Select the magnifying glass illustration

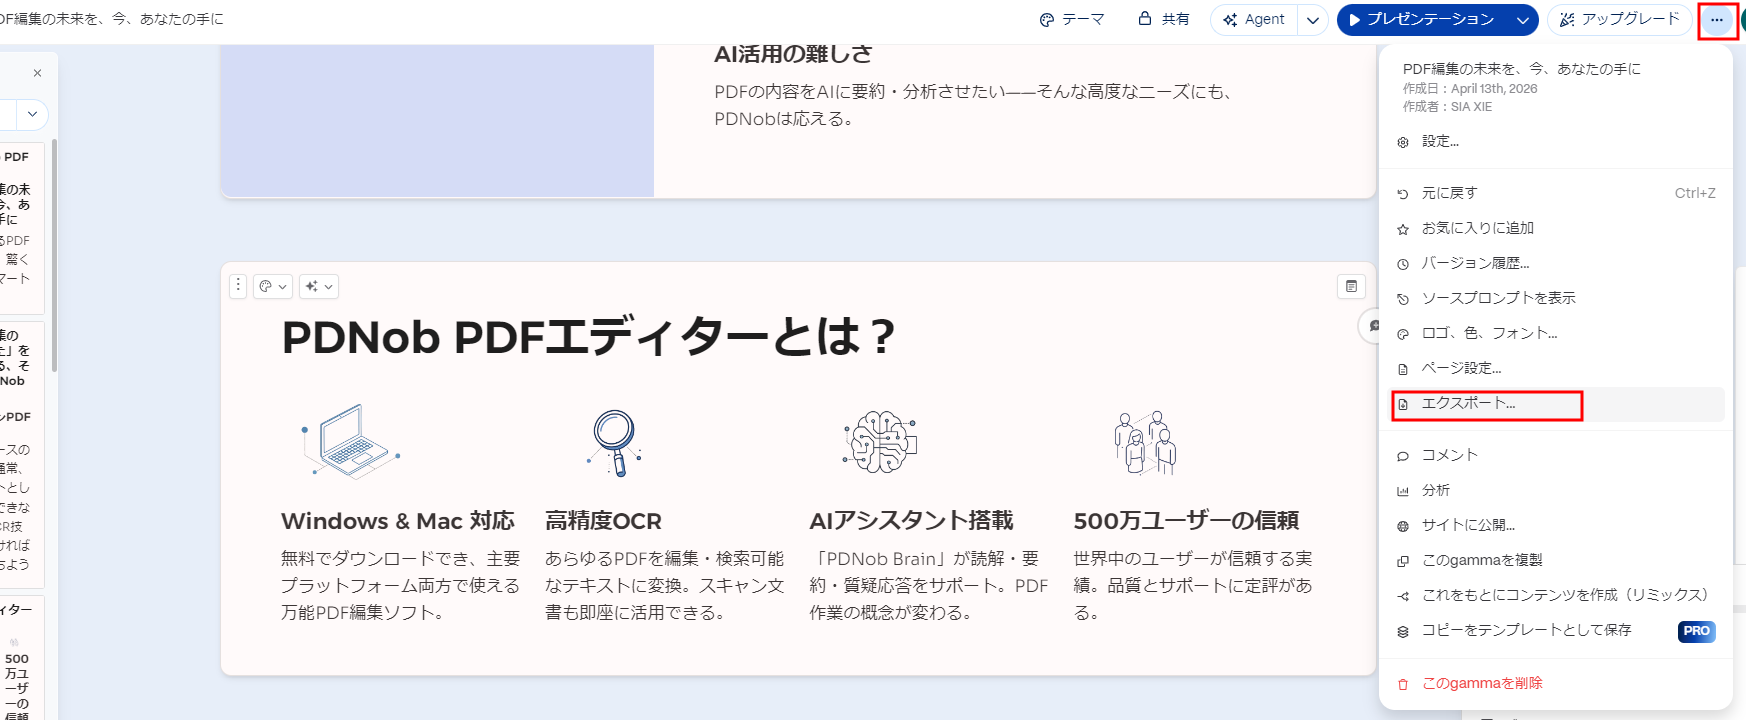click(x=614, y=442)
